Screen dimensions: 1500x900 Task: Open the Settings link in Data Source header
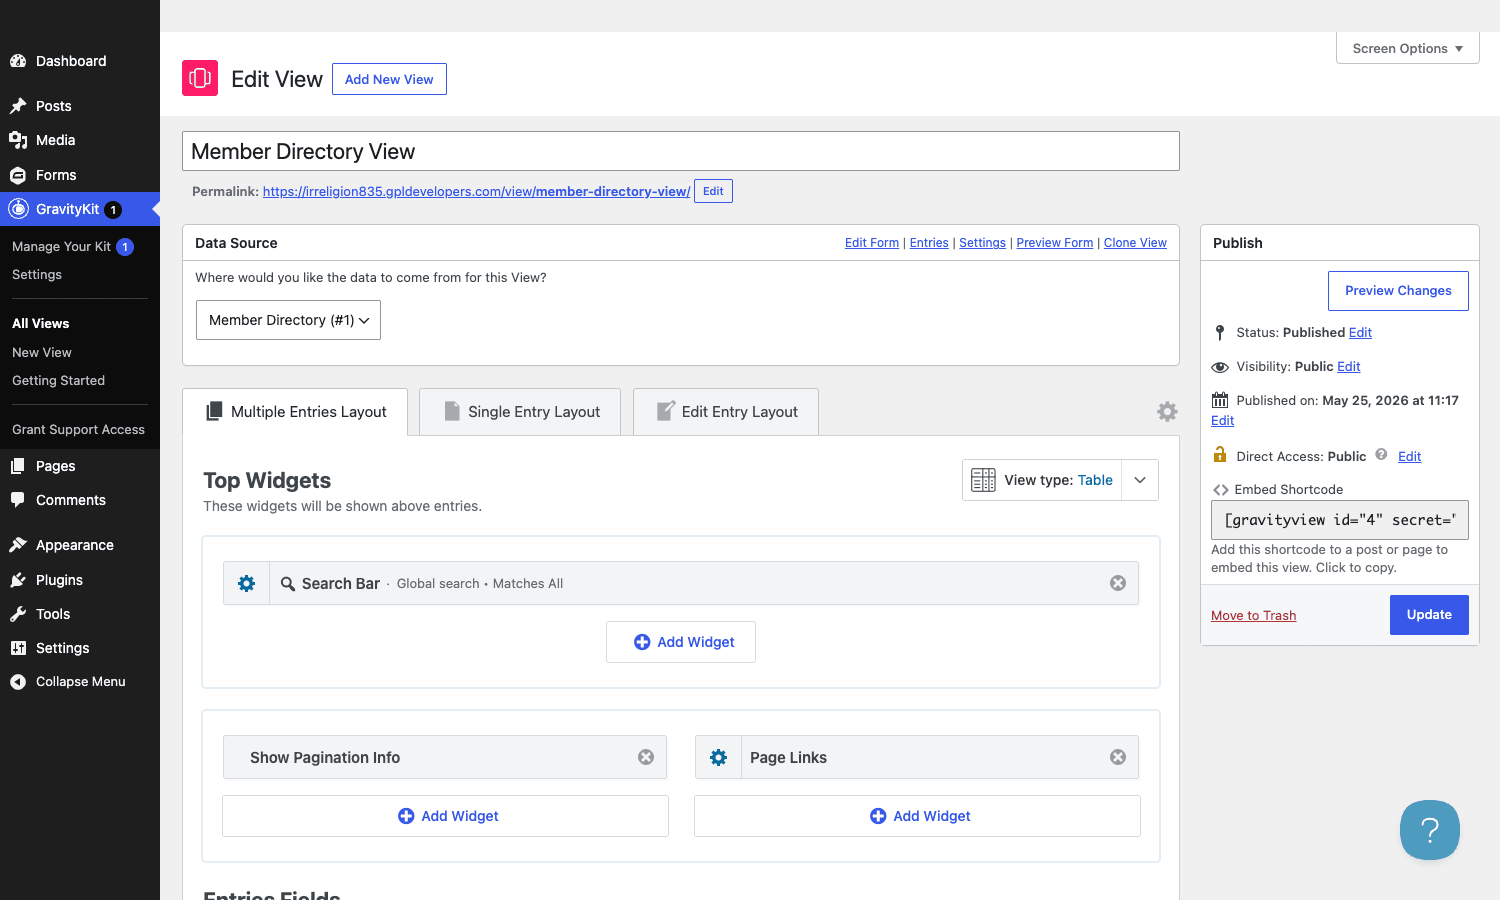pos(982,243)
